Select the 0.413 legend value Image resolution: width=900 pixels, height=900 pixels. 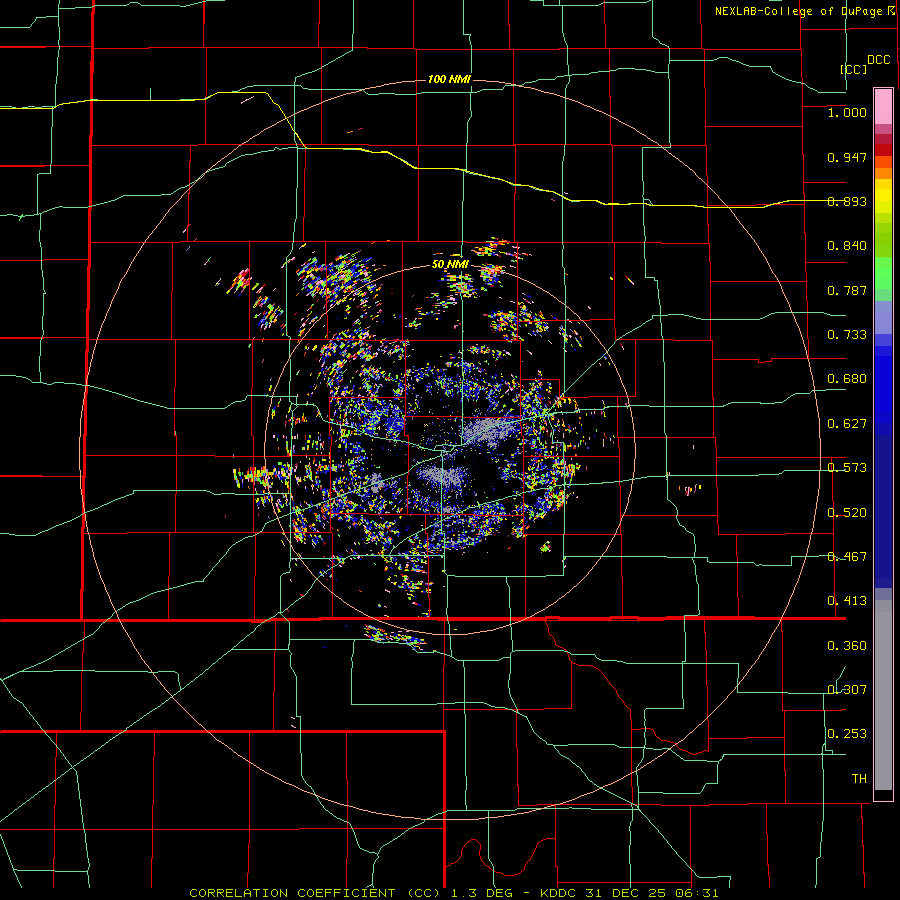[x=847, y=601]
